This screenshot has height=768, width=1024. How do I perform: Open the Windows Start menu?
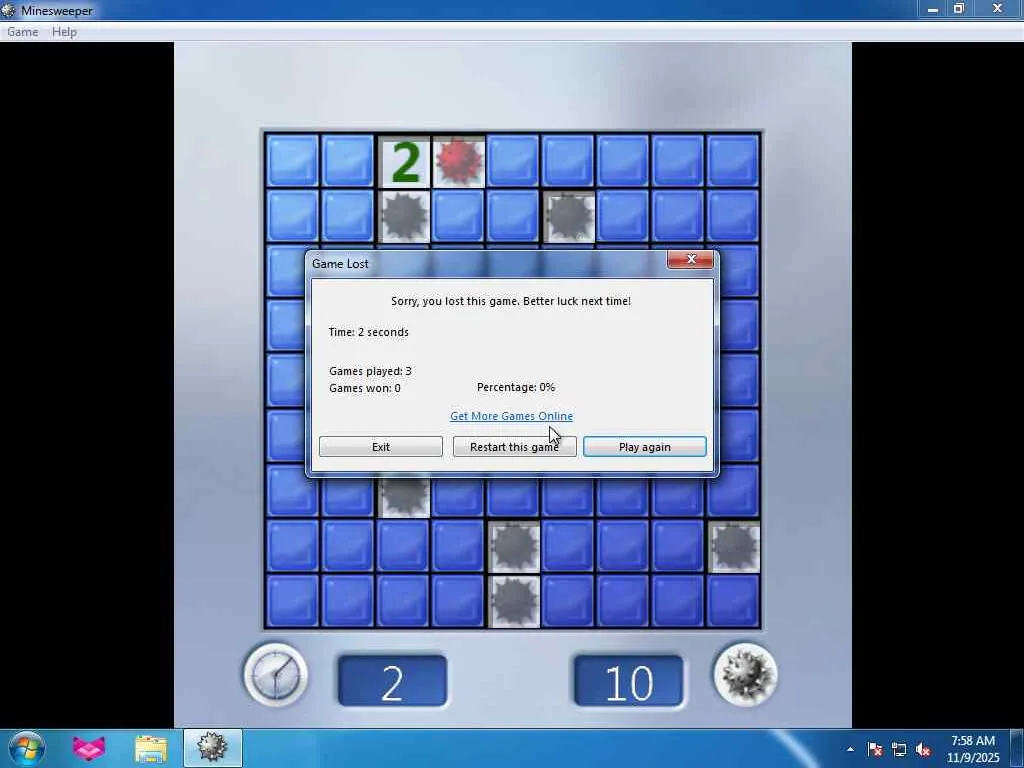point(26,748)
